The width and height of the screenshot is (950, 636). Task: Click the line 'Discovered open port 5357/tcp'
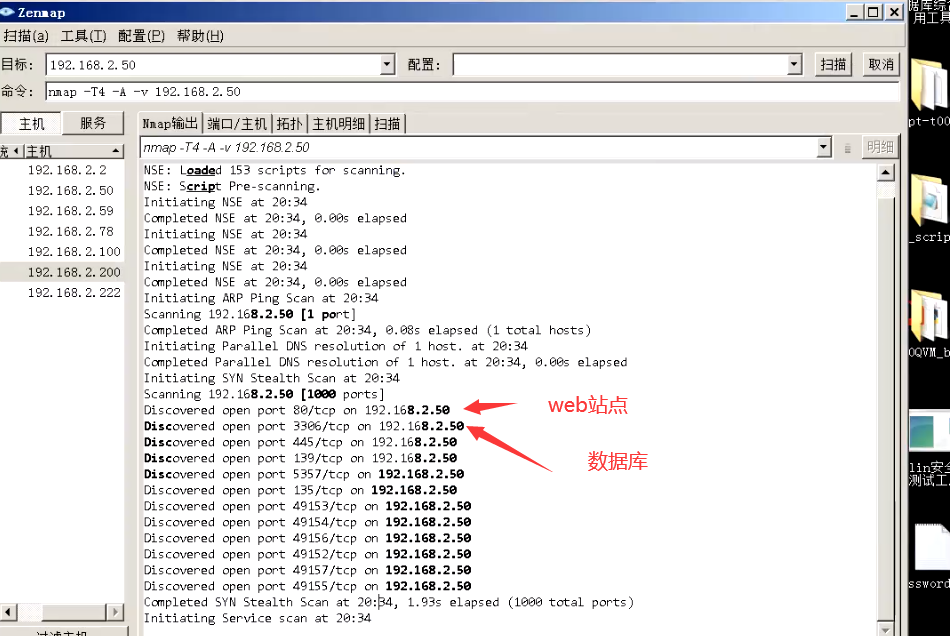click(304, 474)
